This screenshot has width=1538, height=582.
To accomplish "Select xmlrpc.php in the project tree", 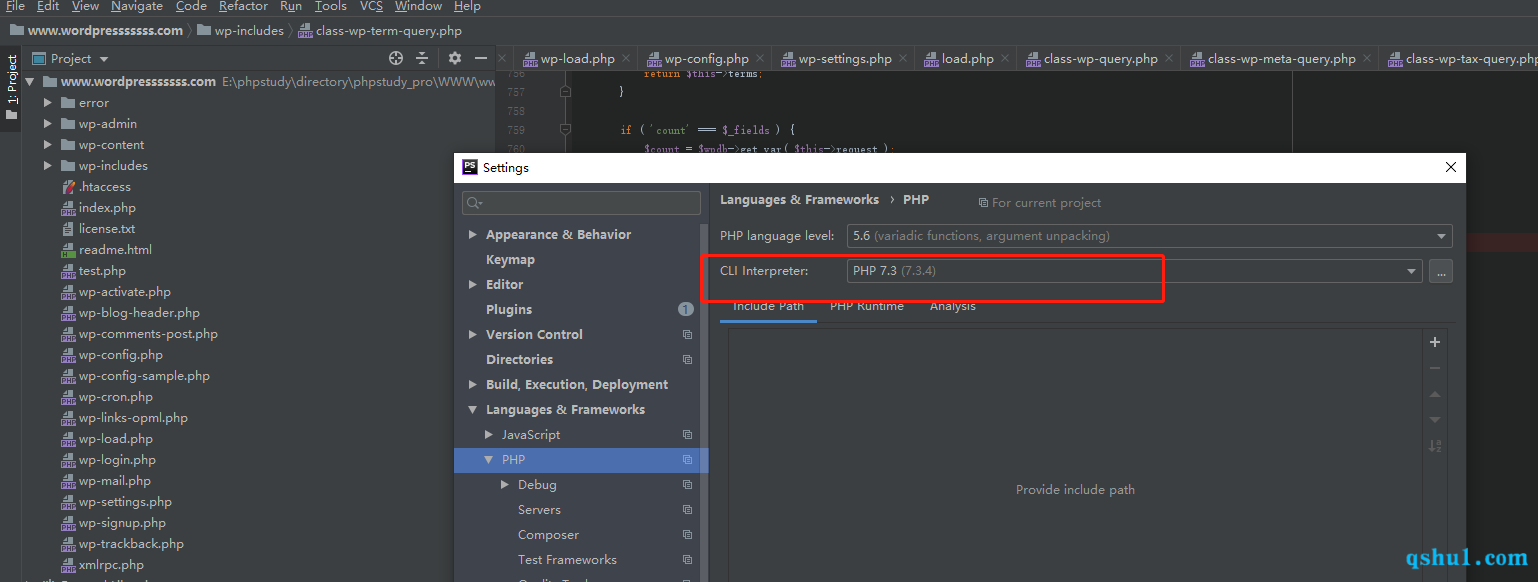I will [111, 565].
